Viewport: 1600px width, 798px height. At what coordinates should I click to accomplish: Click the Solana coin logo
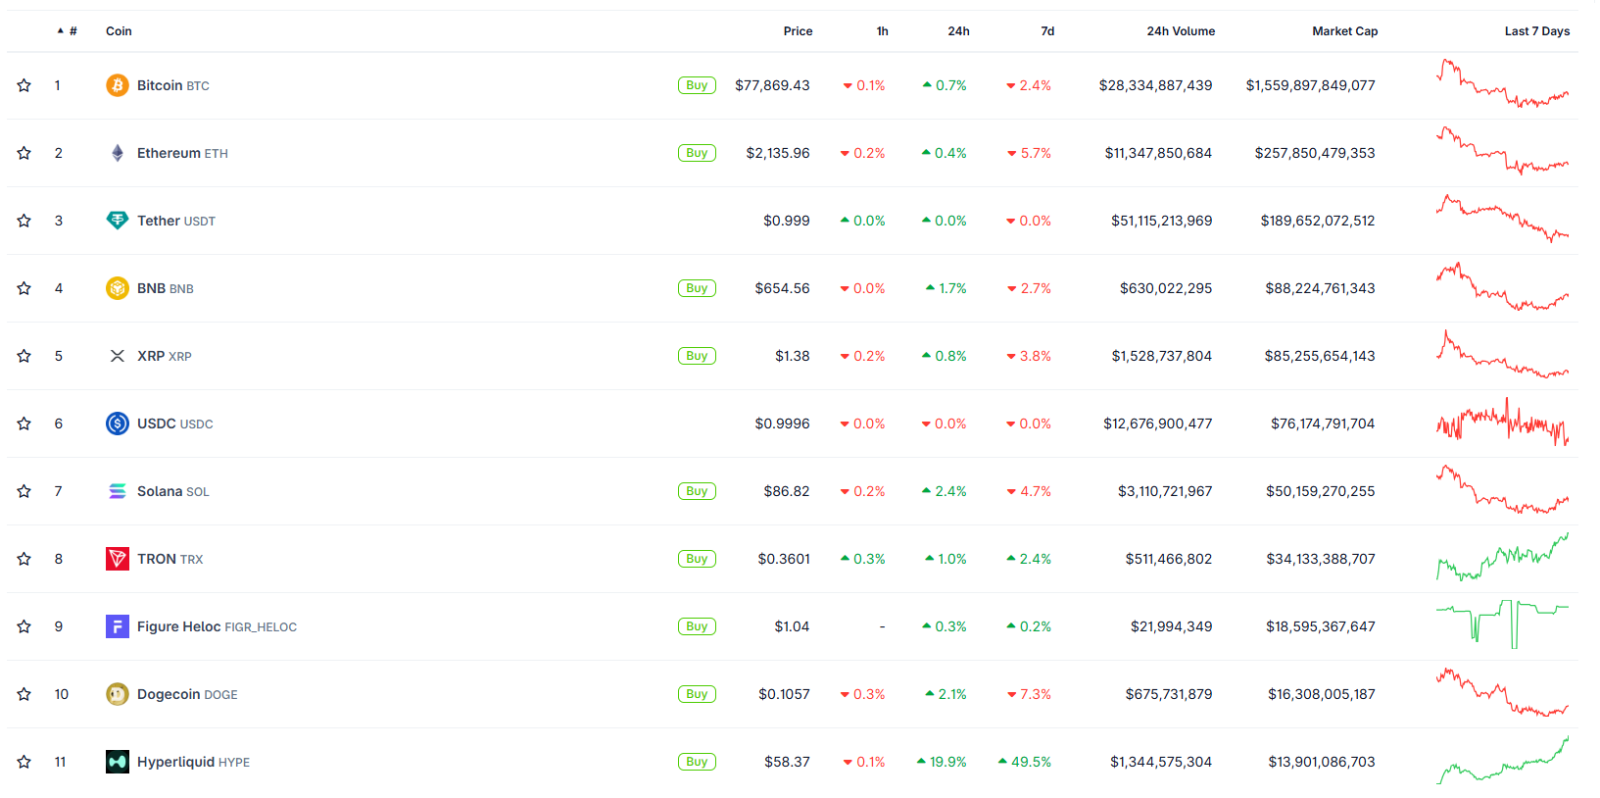tap(117, 491)
